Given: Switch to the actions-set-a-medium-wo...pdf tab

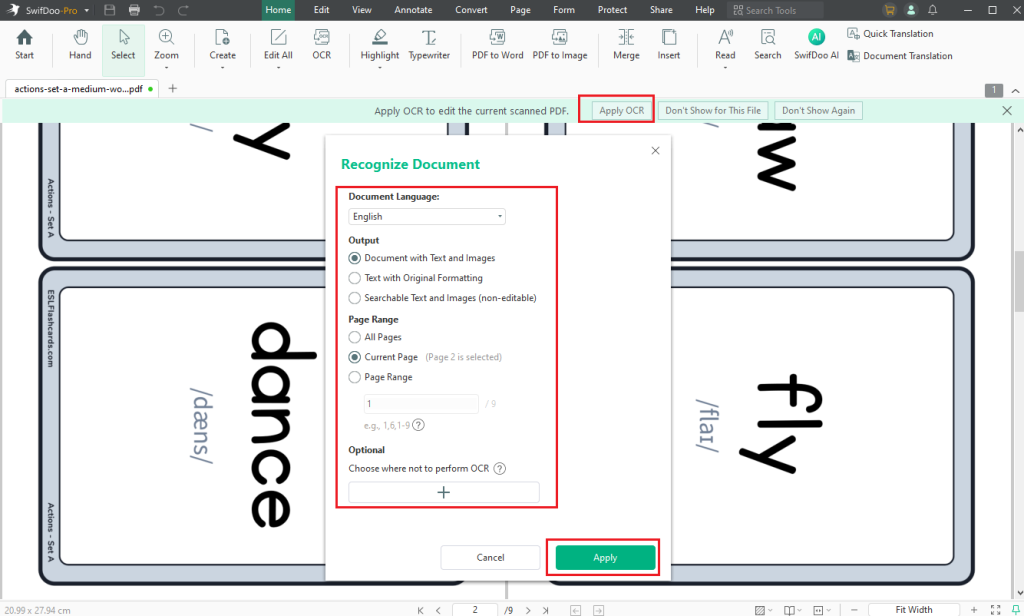Looking at the screenshot, I should pos(80,89).
